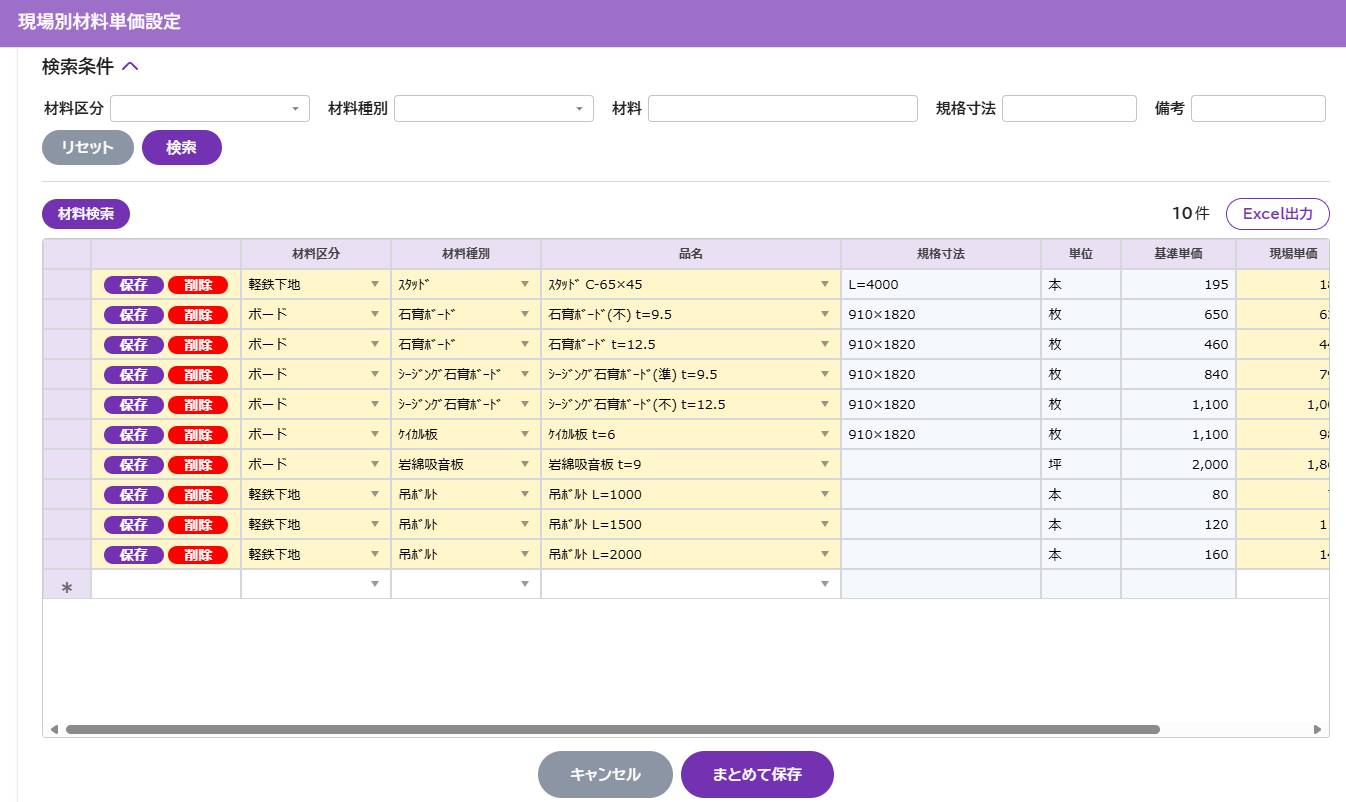Save the 吊ﾎﾞﾙﾄ L=2000 row
Viewport: 1346px width, 802px height.
[134, 555]
